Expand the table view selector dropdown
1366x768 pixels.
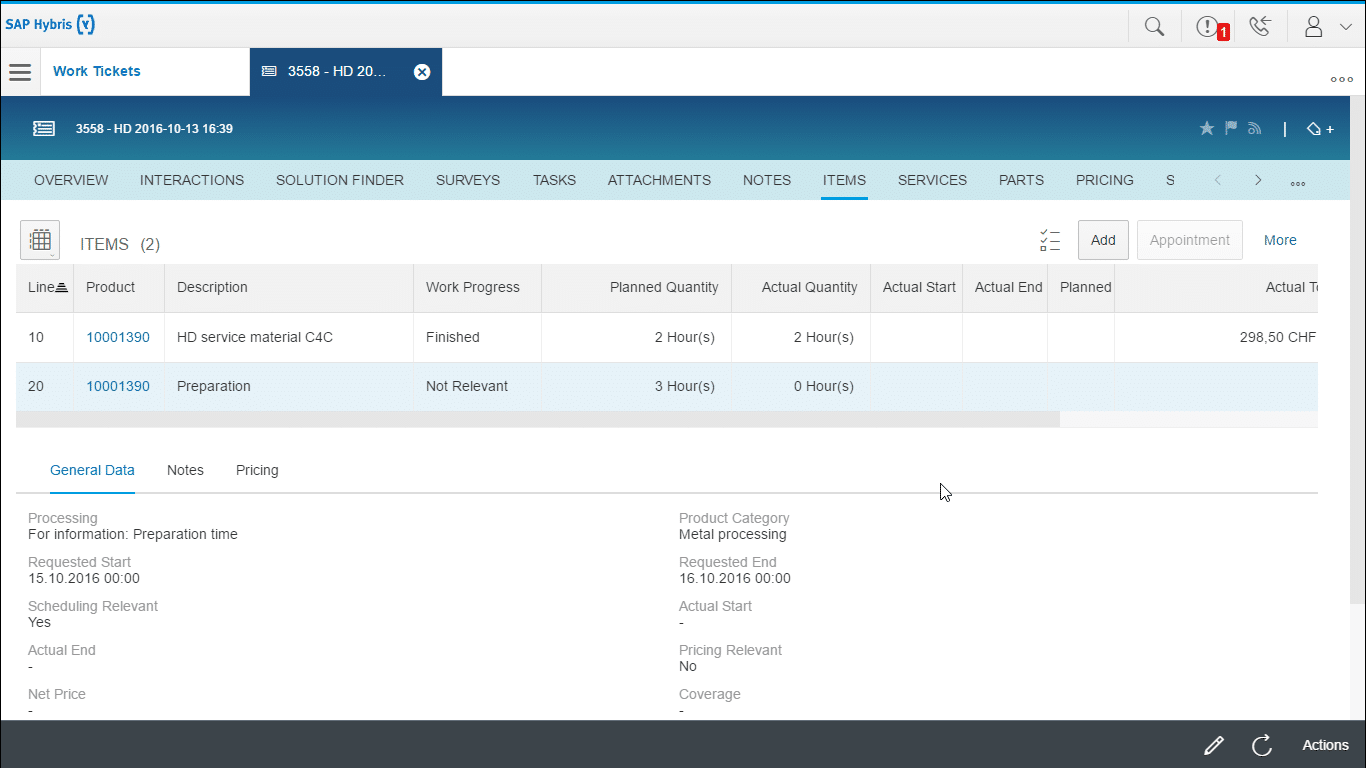(x=40, y=241)
